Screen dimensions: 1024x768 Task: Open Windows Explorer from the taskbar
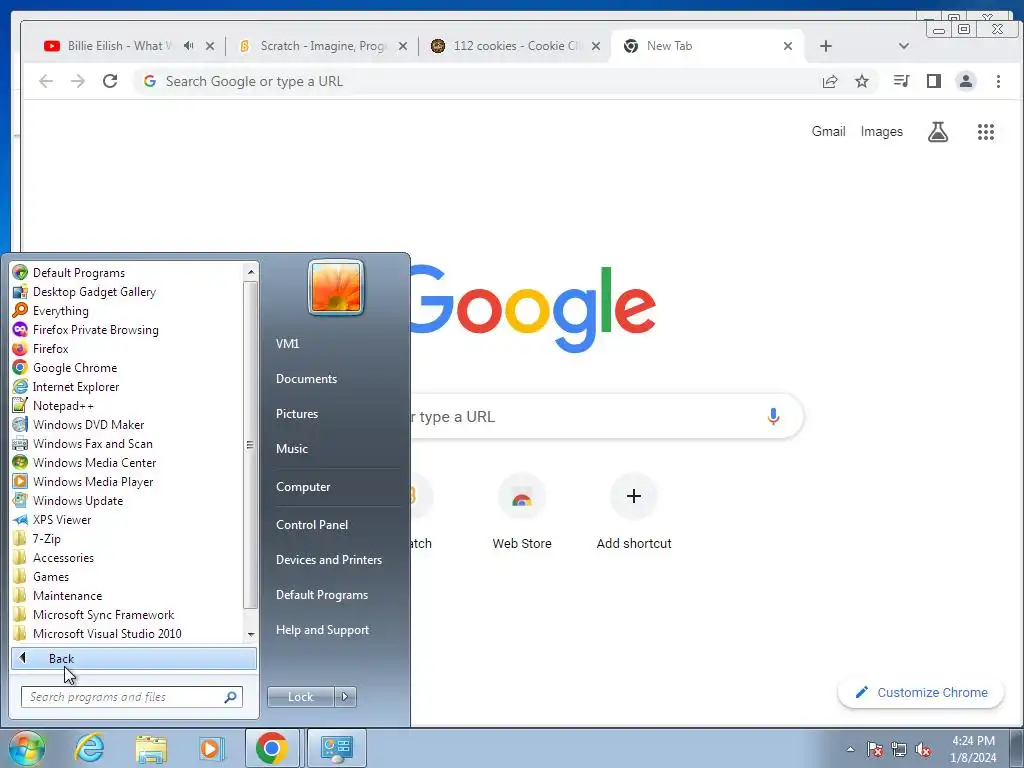tap(151, 748)
